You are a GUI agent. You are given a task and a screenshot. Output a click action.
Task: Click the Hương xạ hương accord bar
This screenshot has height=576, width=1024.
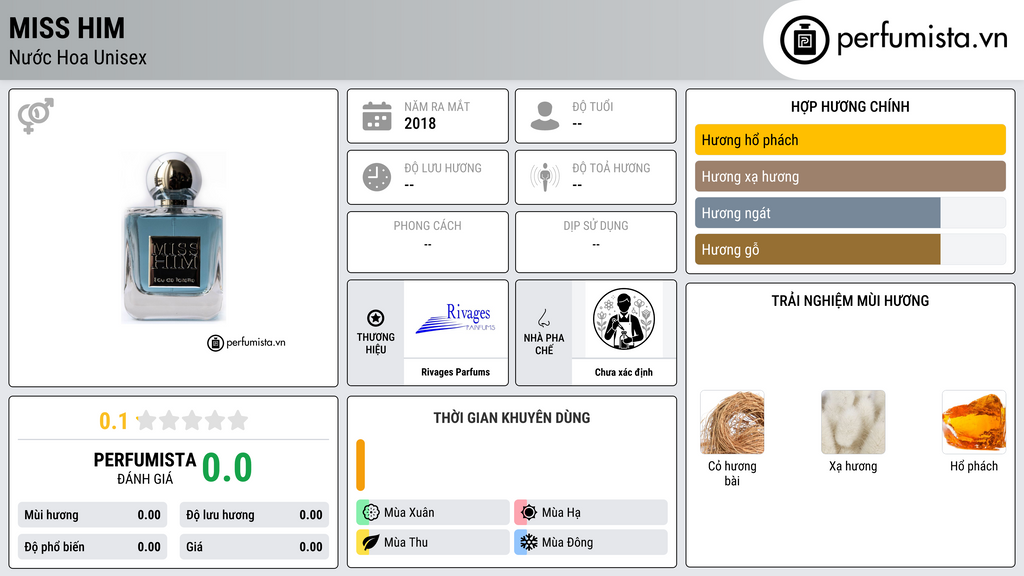click(850, 176)
